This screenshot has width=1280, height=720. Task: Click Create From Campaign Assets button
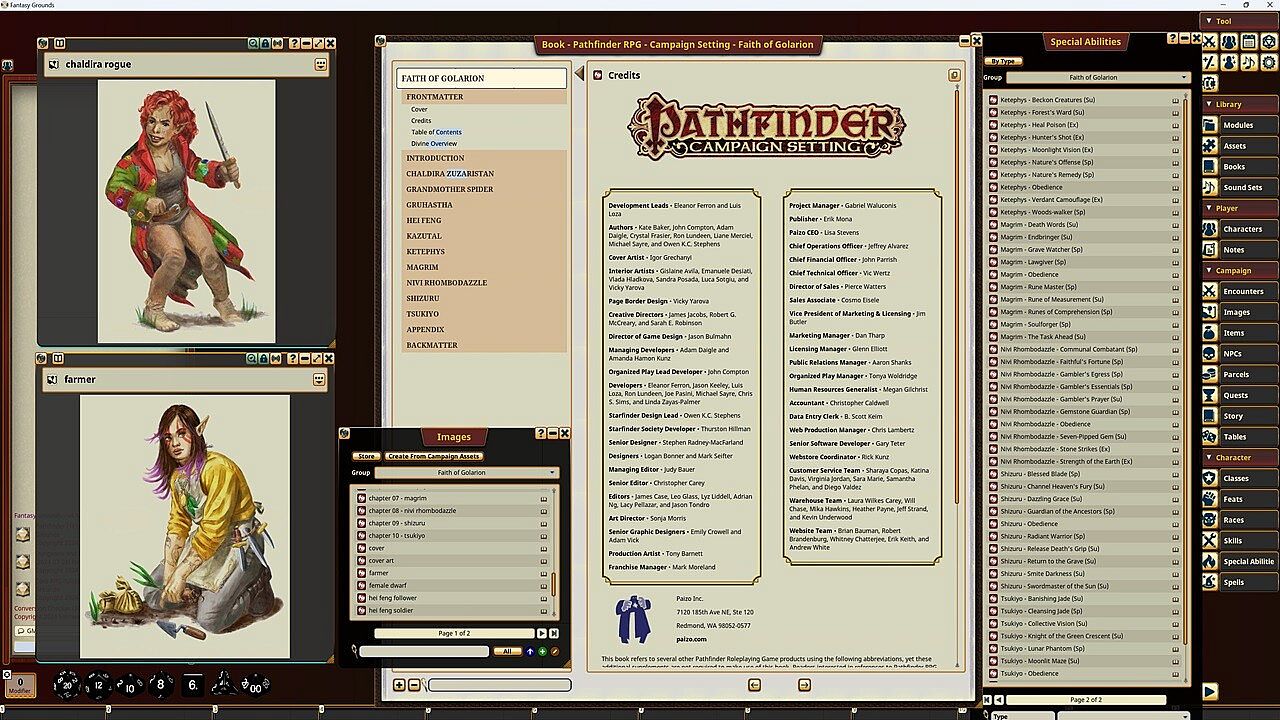coord(434,456)
